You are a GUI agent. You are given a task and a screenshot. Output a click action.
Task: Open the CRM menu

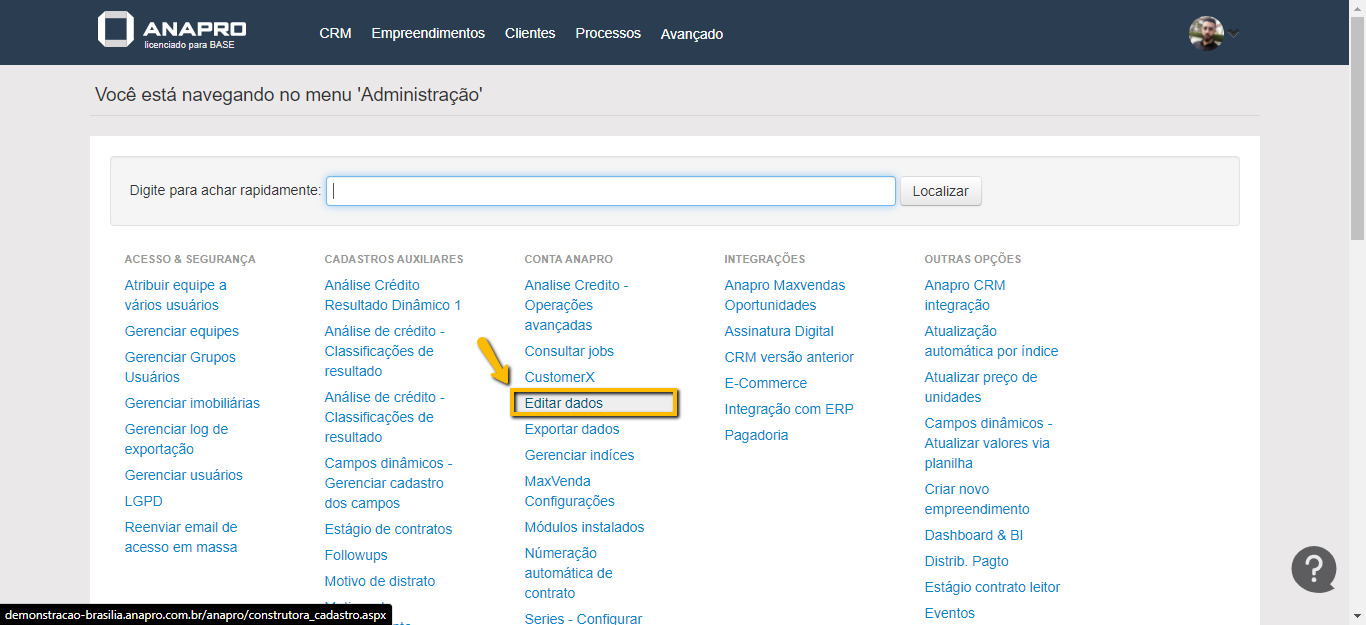coord(335,33)
